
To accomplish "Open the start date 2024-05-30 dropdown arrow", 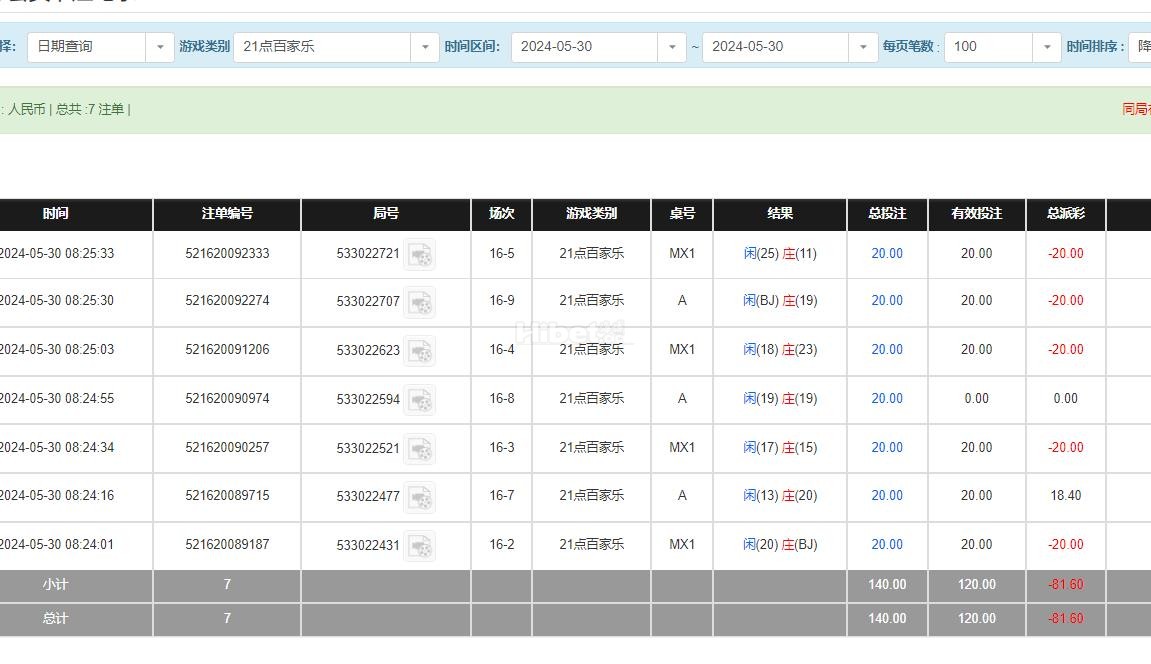I will [x=672, y=47].
